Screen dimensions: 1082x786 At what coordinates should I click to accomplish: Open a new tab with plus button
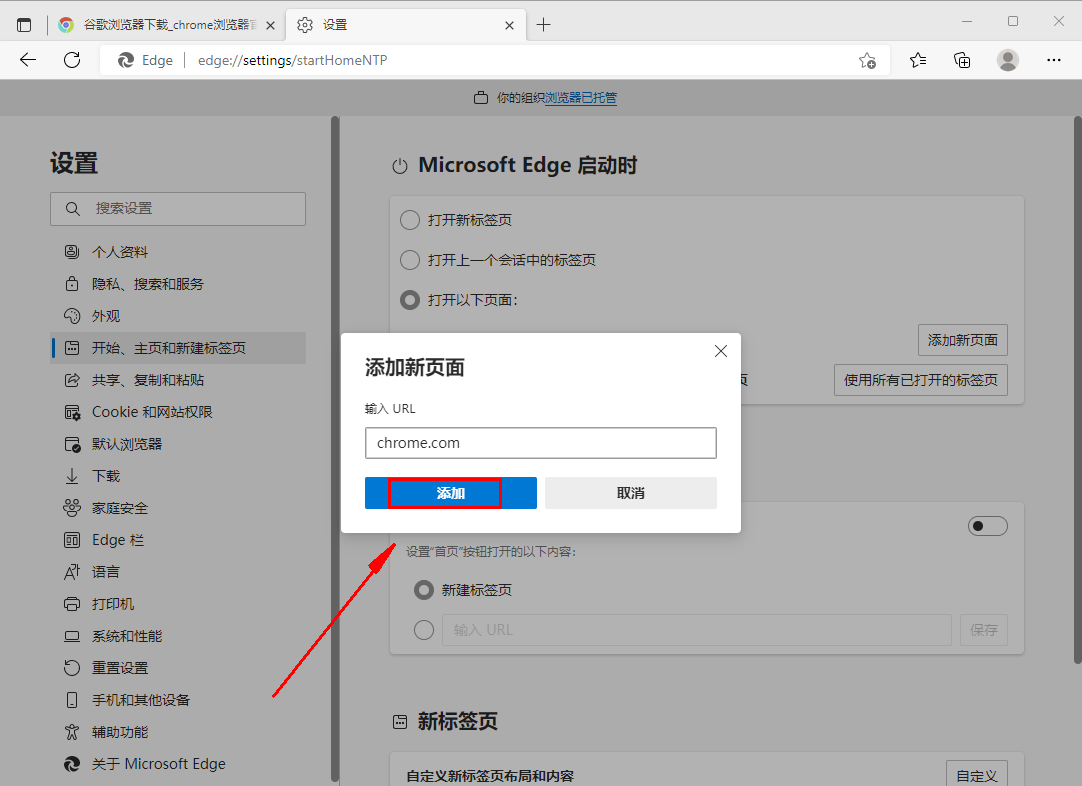[544, 25]
